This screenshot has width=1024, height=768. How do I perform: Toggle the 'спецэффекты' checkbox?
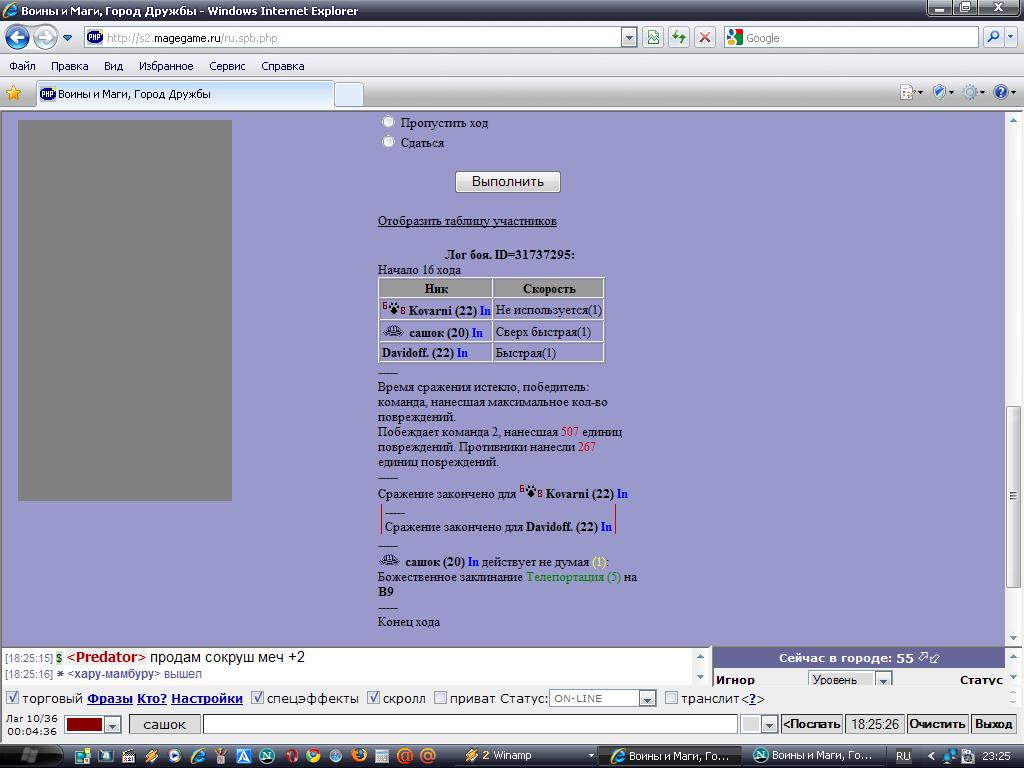(x=258, y=698)
